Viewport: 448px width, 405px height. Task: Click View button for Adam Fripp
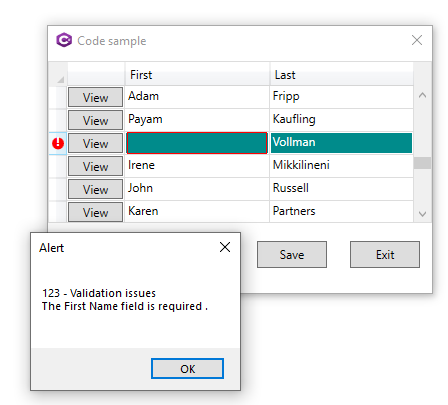tap(95, 97)
